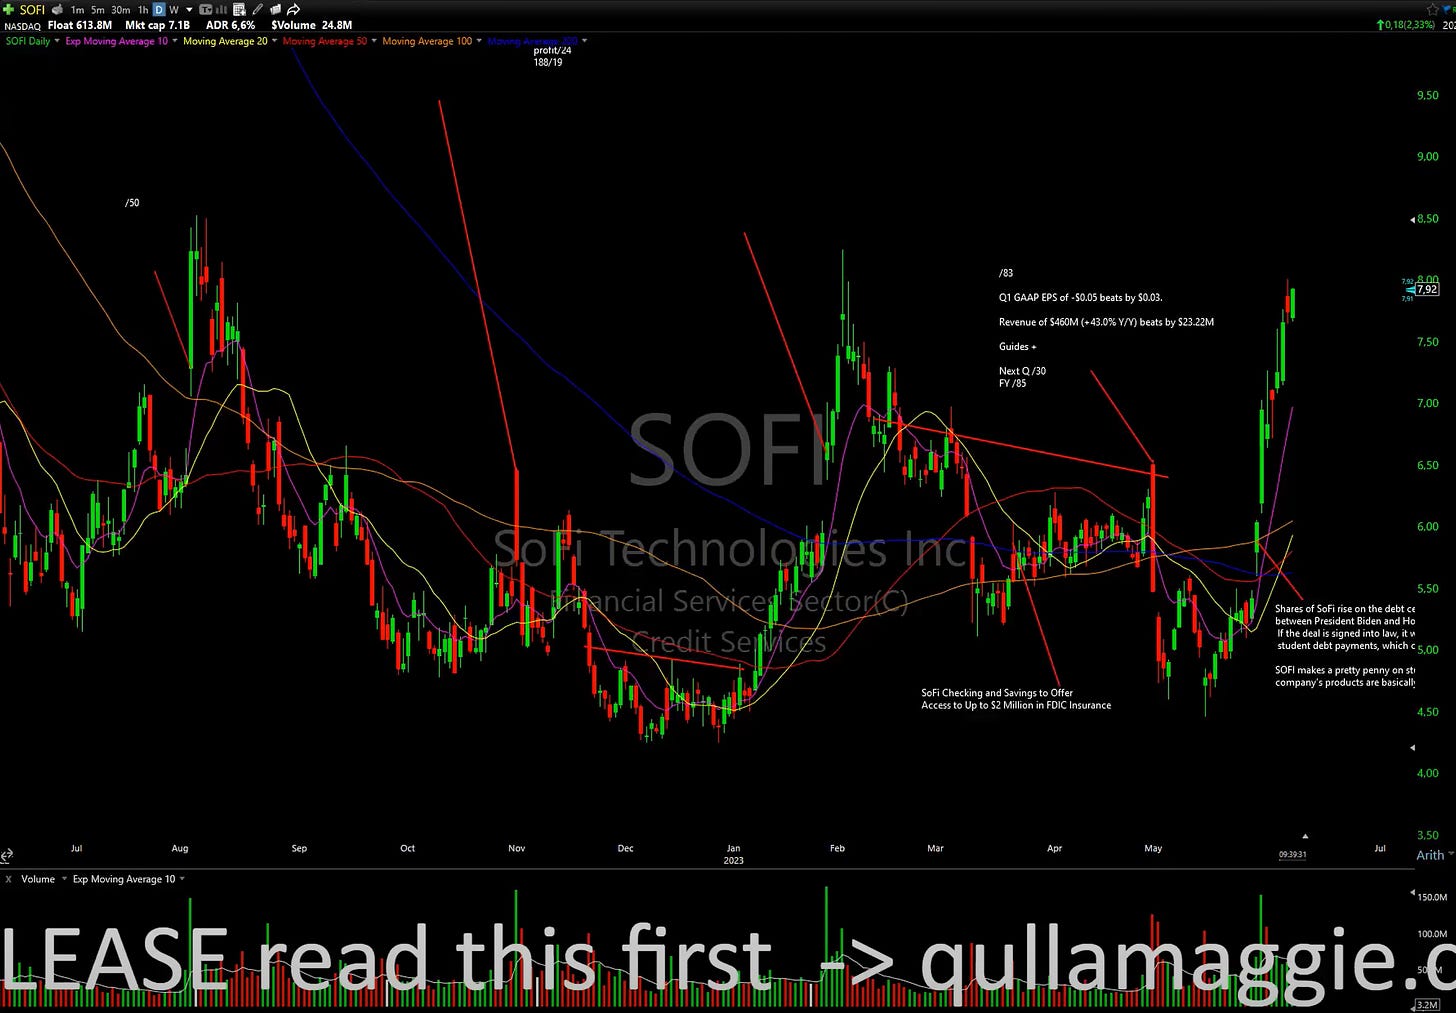
Task: Open the Volume indicator dropdown
Action: coord(64,879)
